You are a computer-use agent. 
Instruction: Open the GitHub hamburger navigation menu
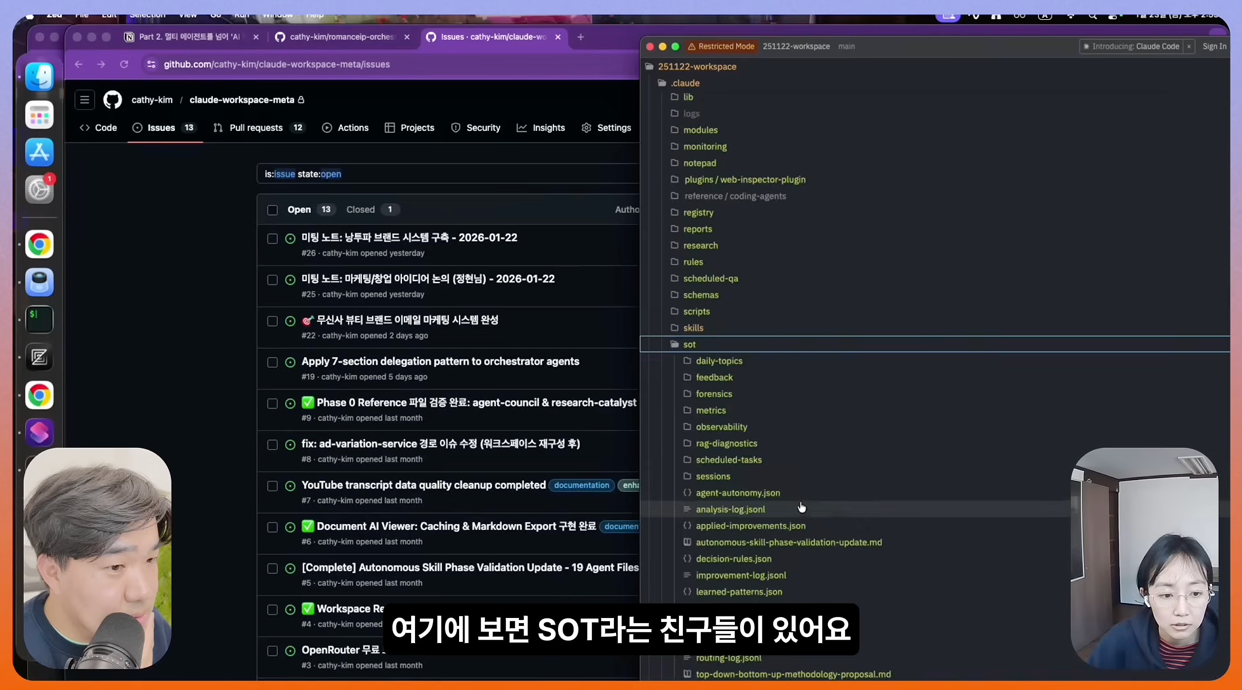coord(84,99)
